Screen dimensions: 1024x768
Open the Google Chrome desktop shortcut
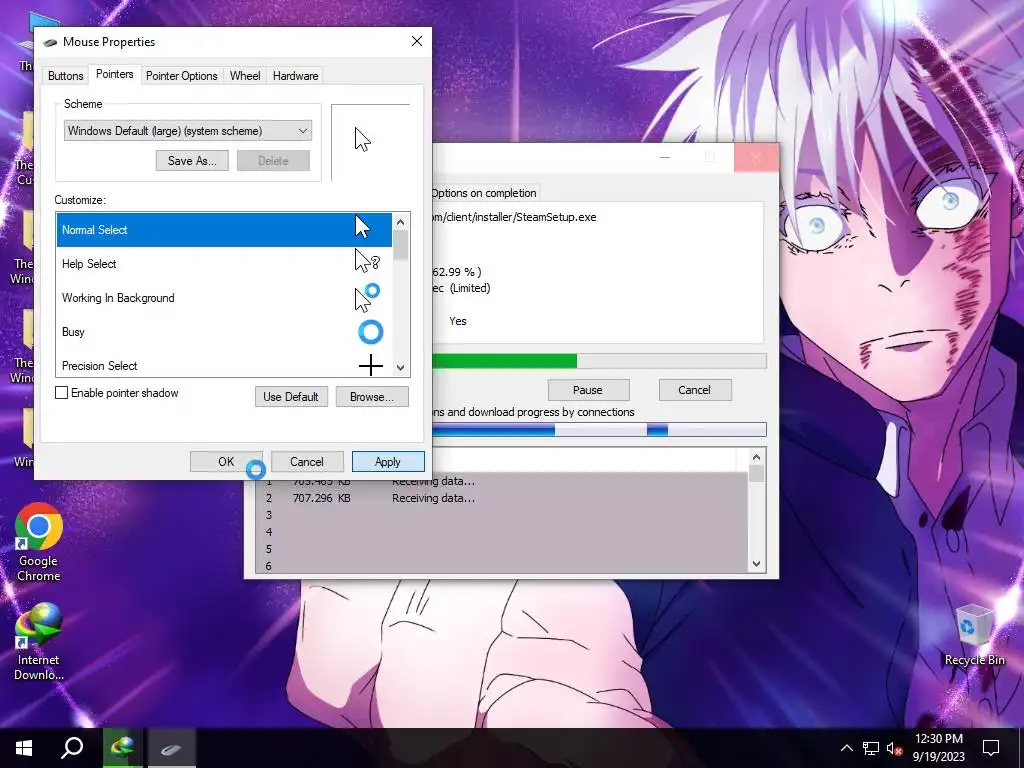click(x=39, y=542)
